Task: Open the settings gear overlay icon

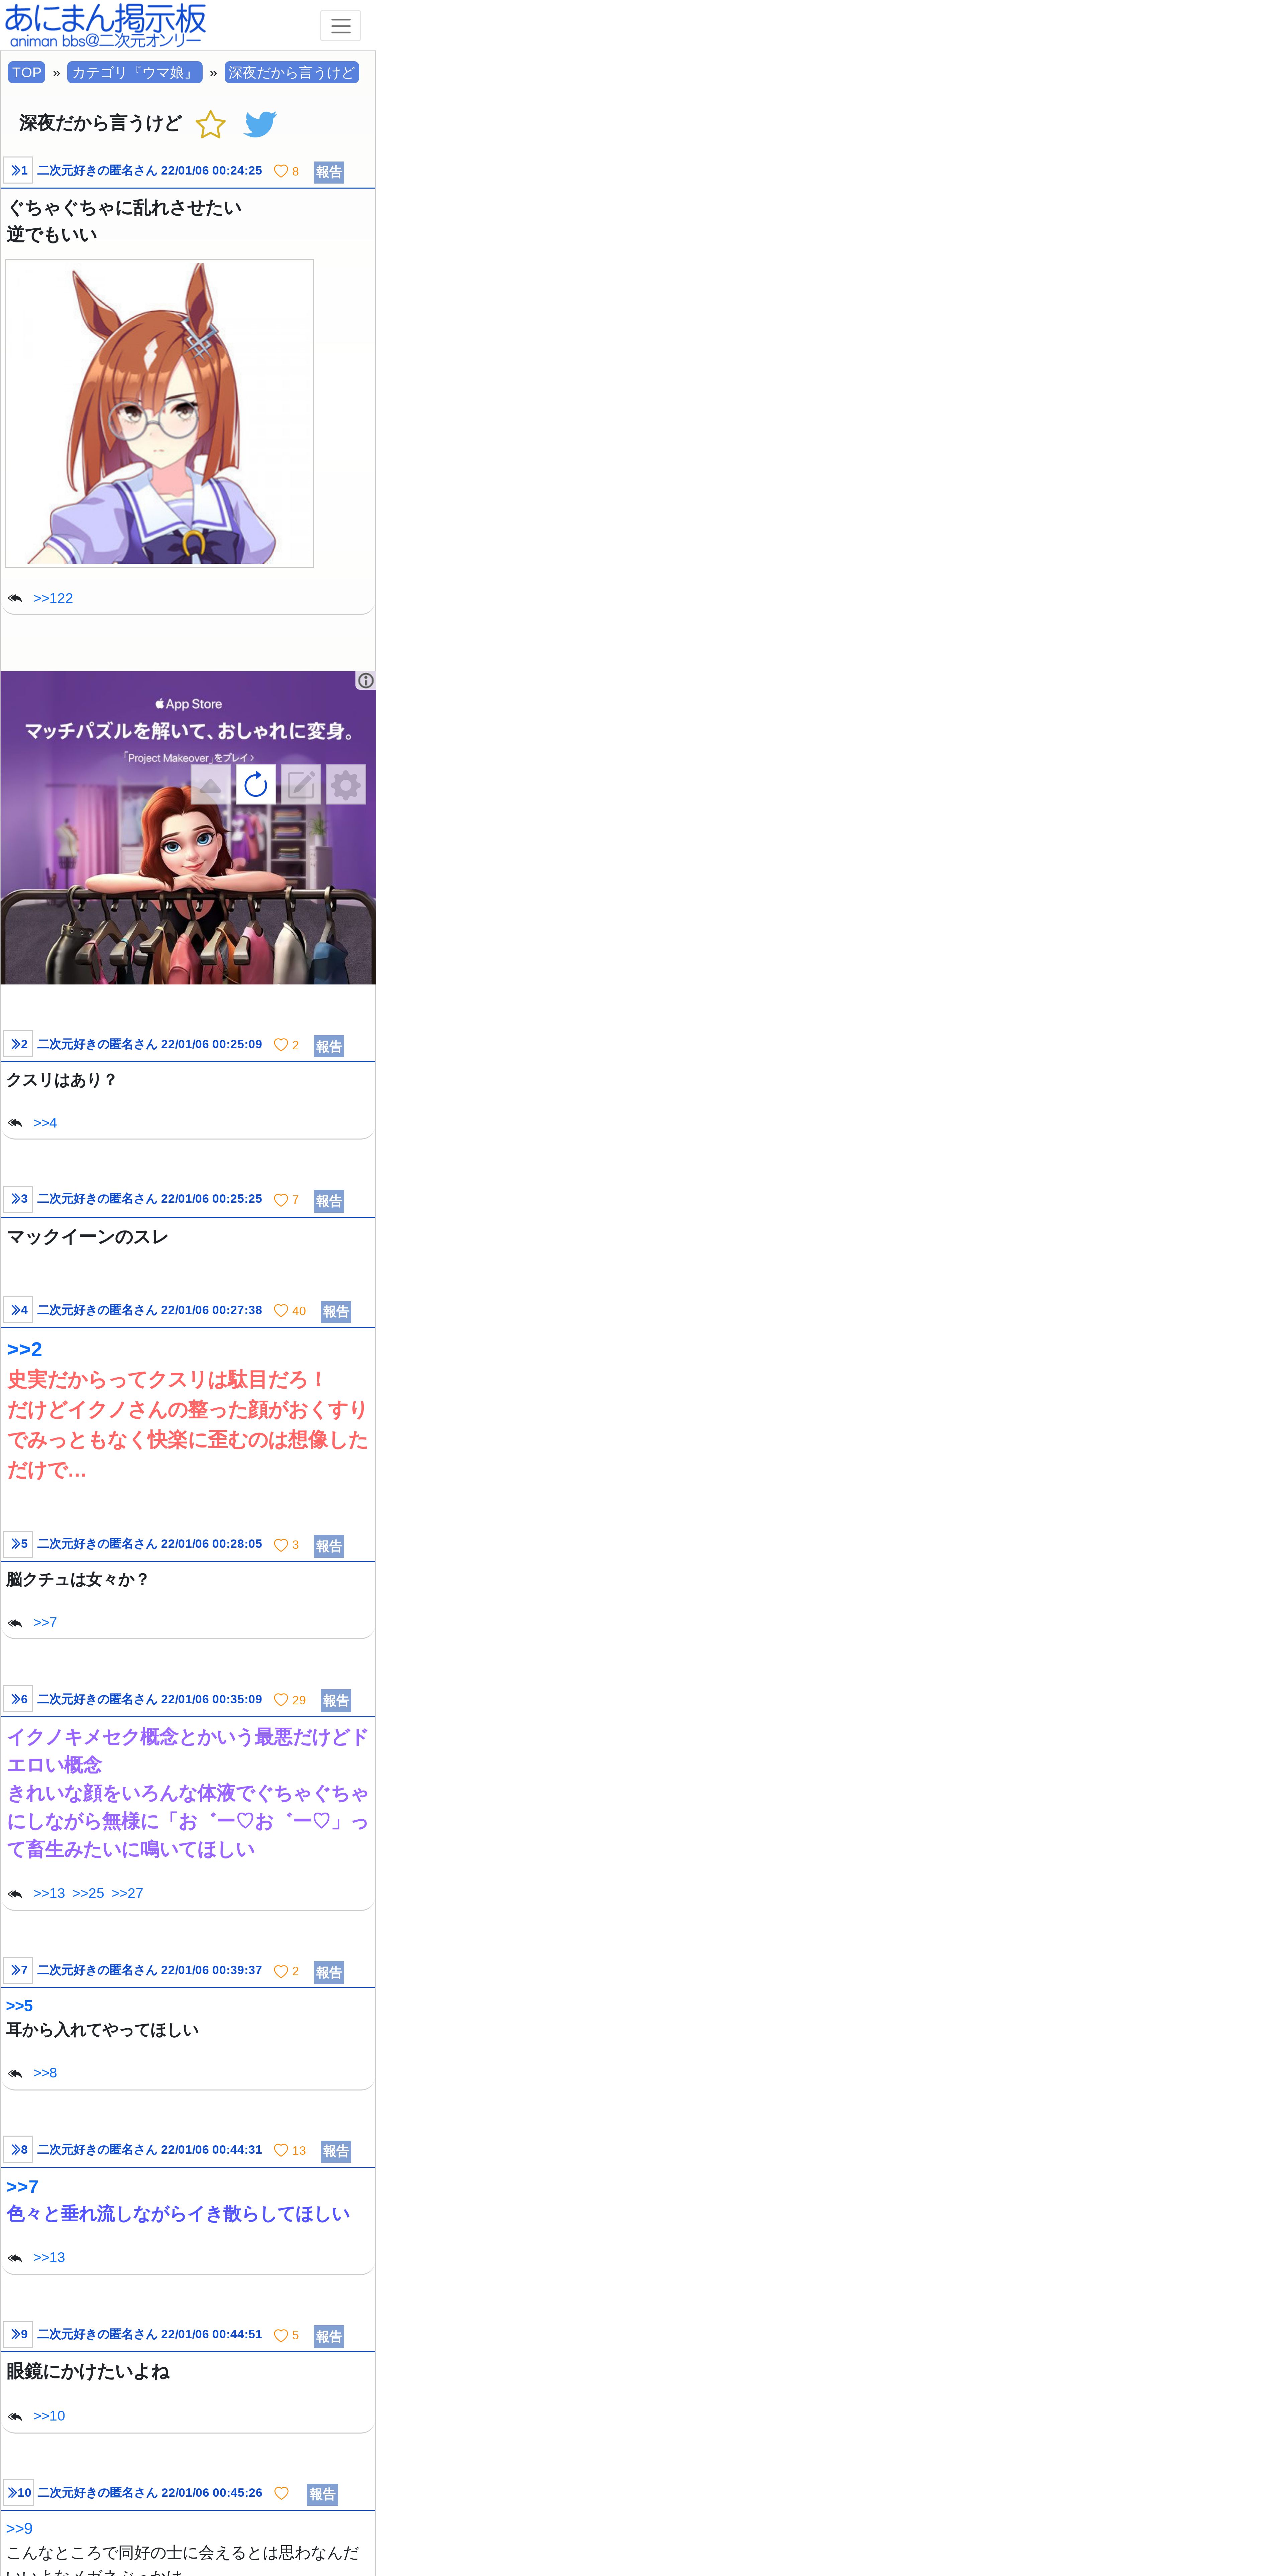Action: pos(346,785)
